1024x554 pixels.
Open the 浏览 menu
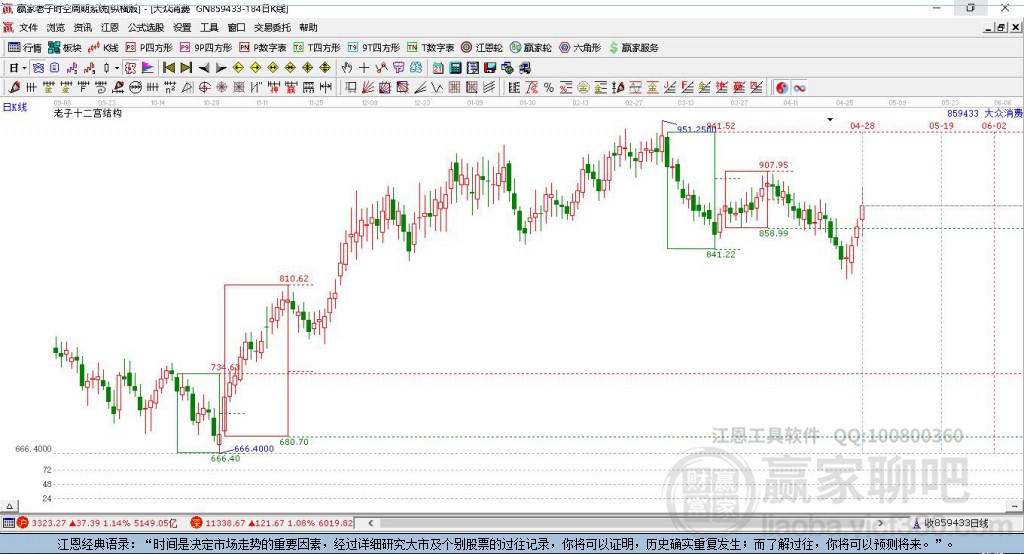pyautogui.click(x=56, y=27)
